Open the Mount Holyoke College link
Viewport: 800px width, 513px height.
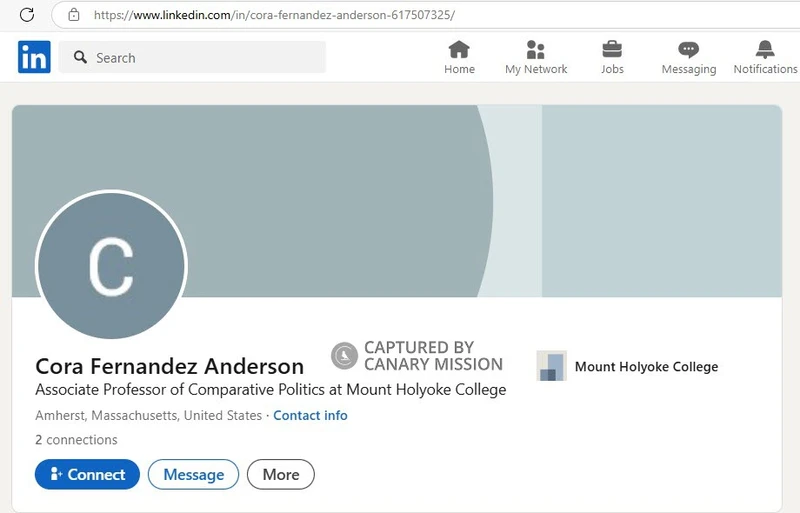click(x=646, y=367)
